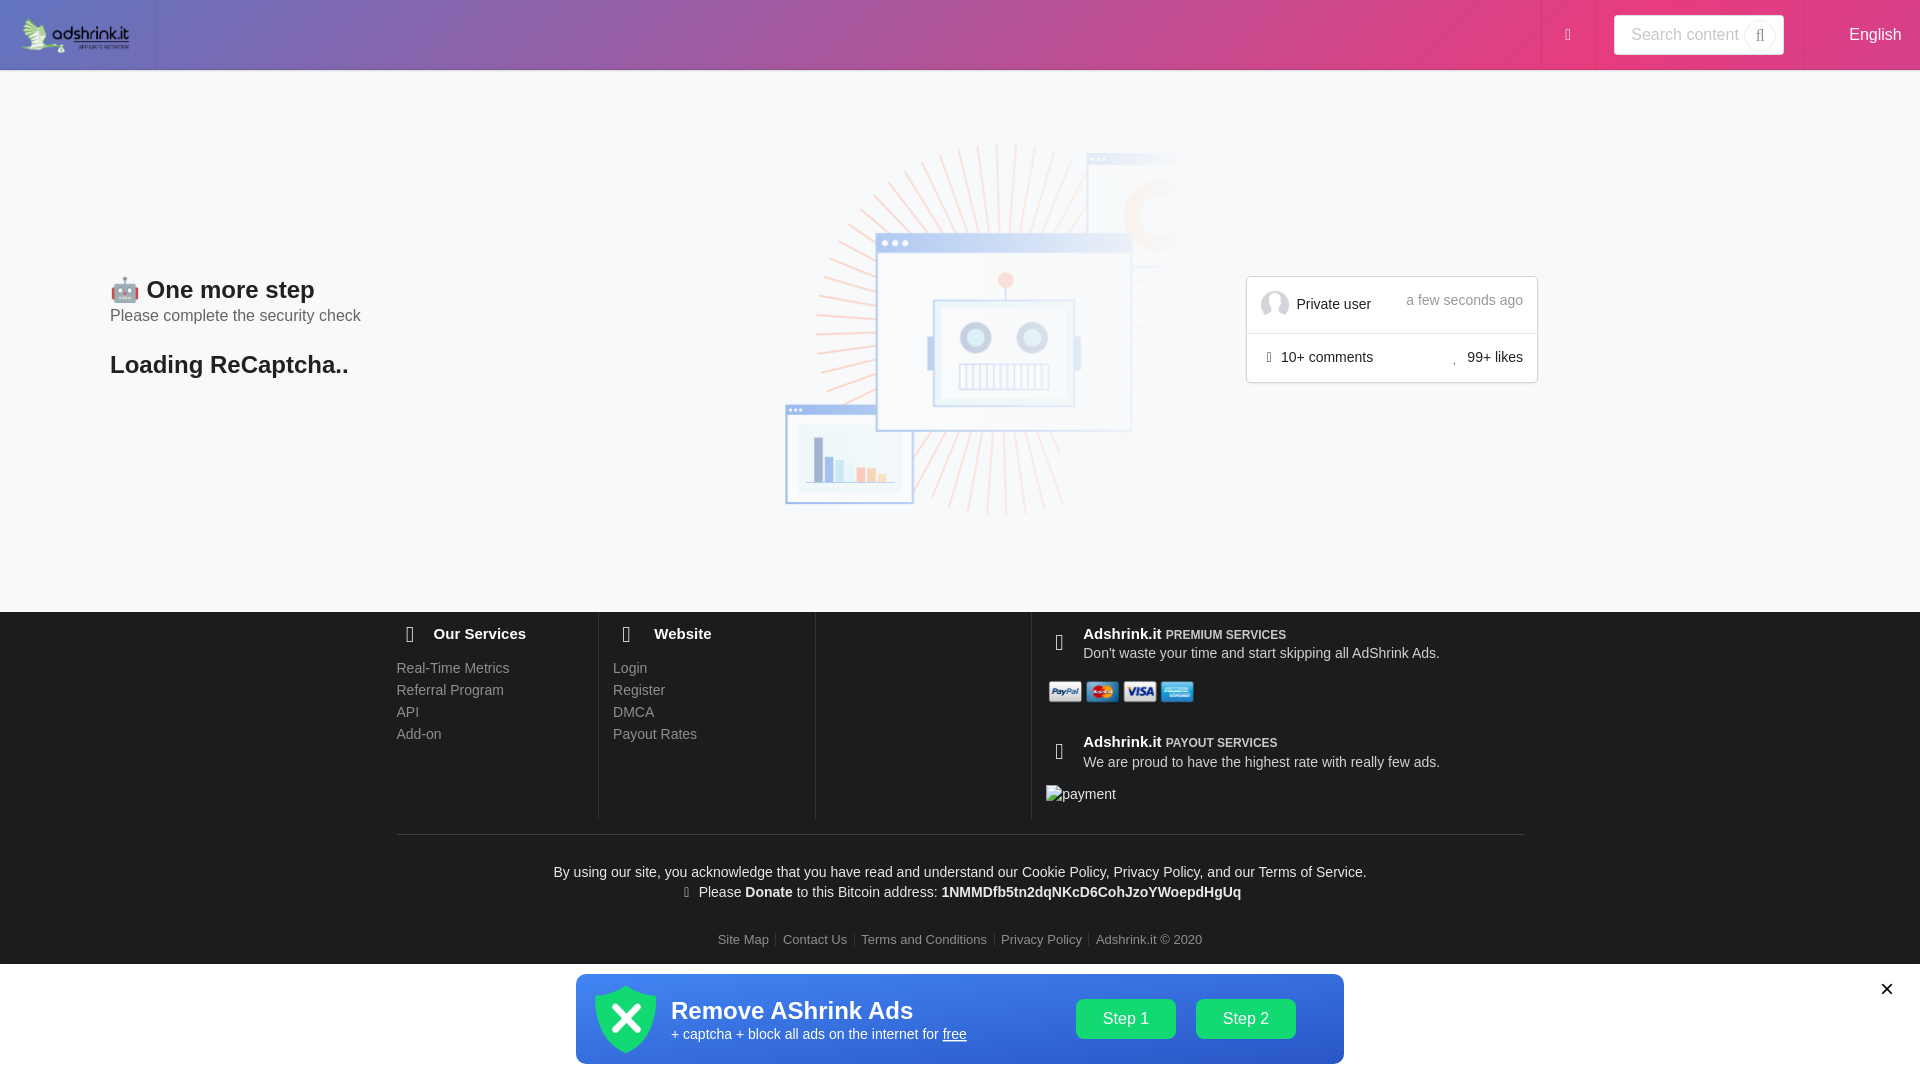This screenshot has width=1920, height=1080.
Task: Click the Website section icon
Action: pyautogui.click(x=626, y=635)
